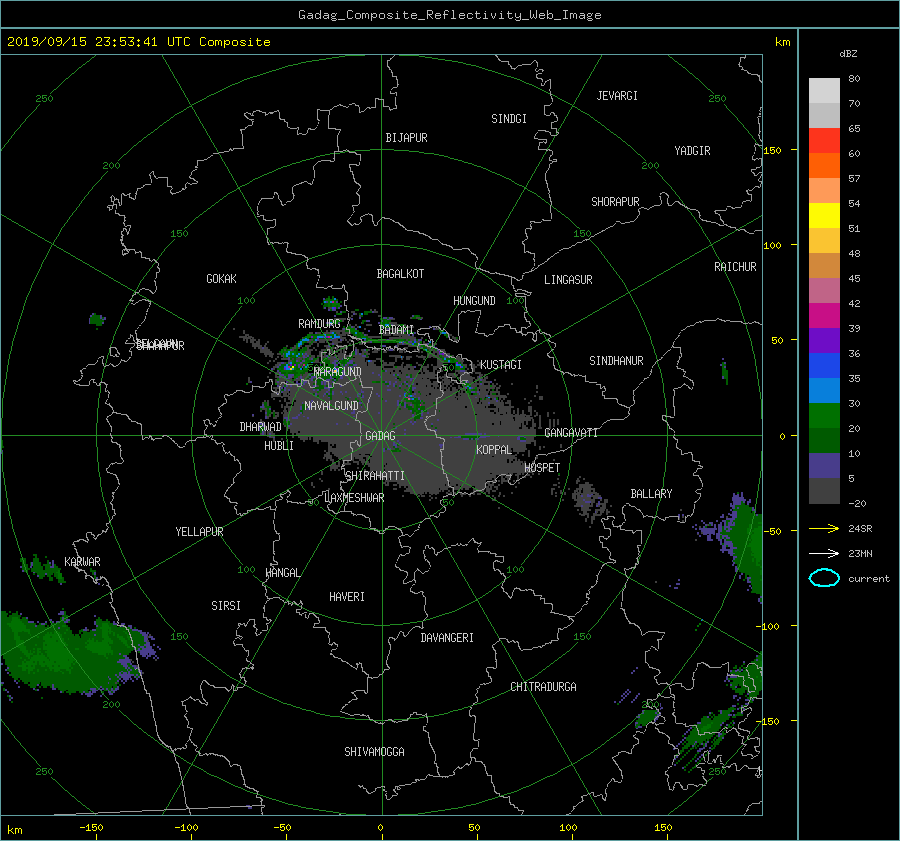
Task: Click the KARWAR city label
Action: click(82, 562)
